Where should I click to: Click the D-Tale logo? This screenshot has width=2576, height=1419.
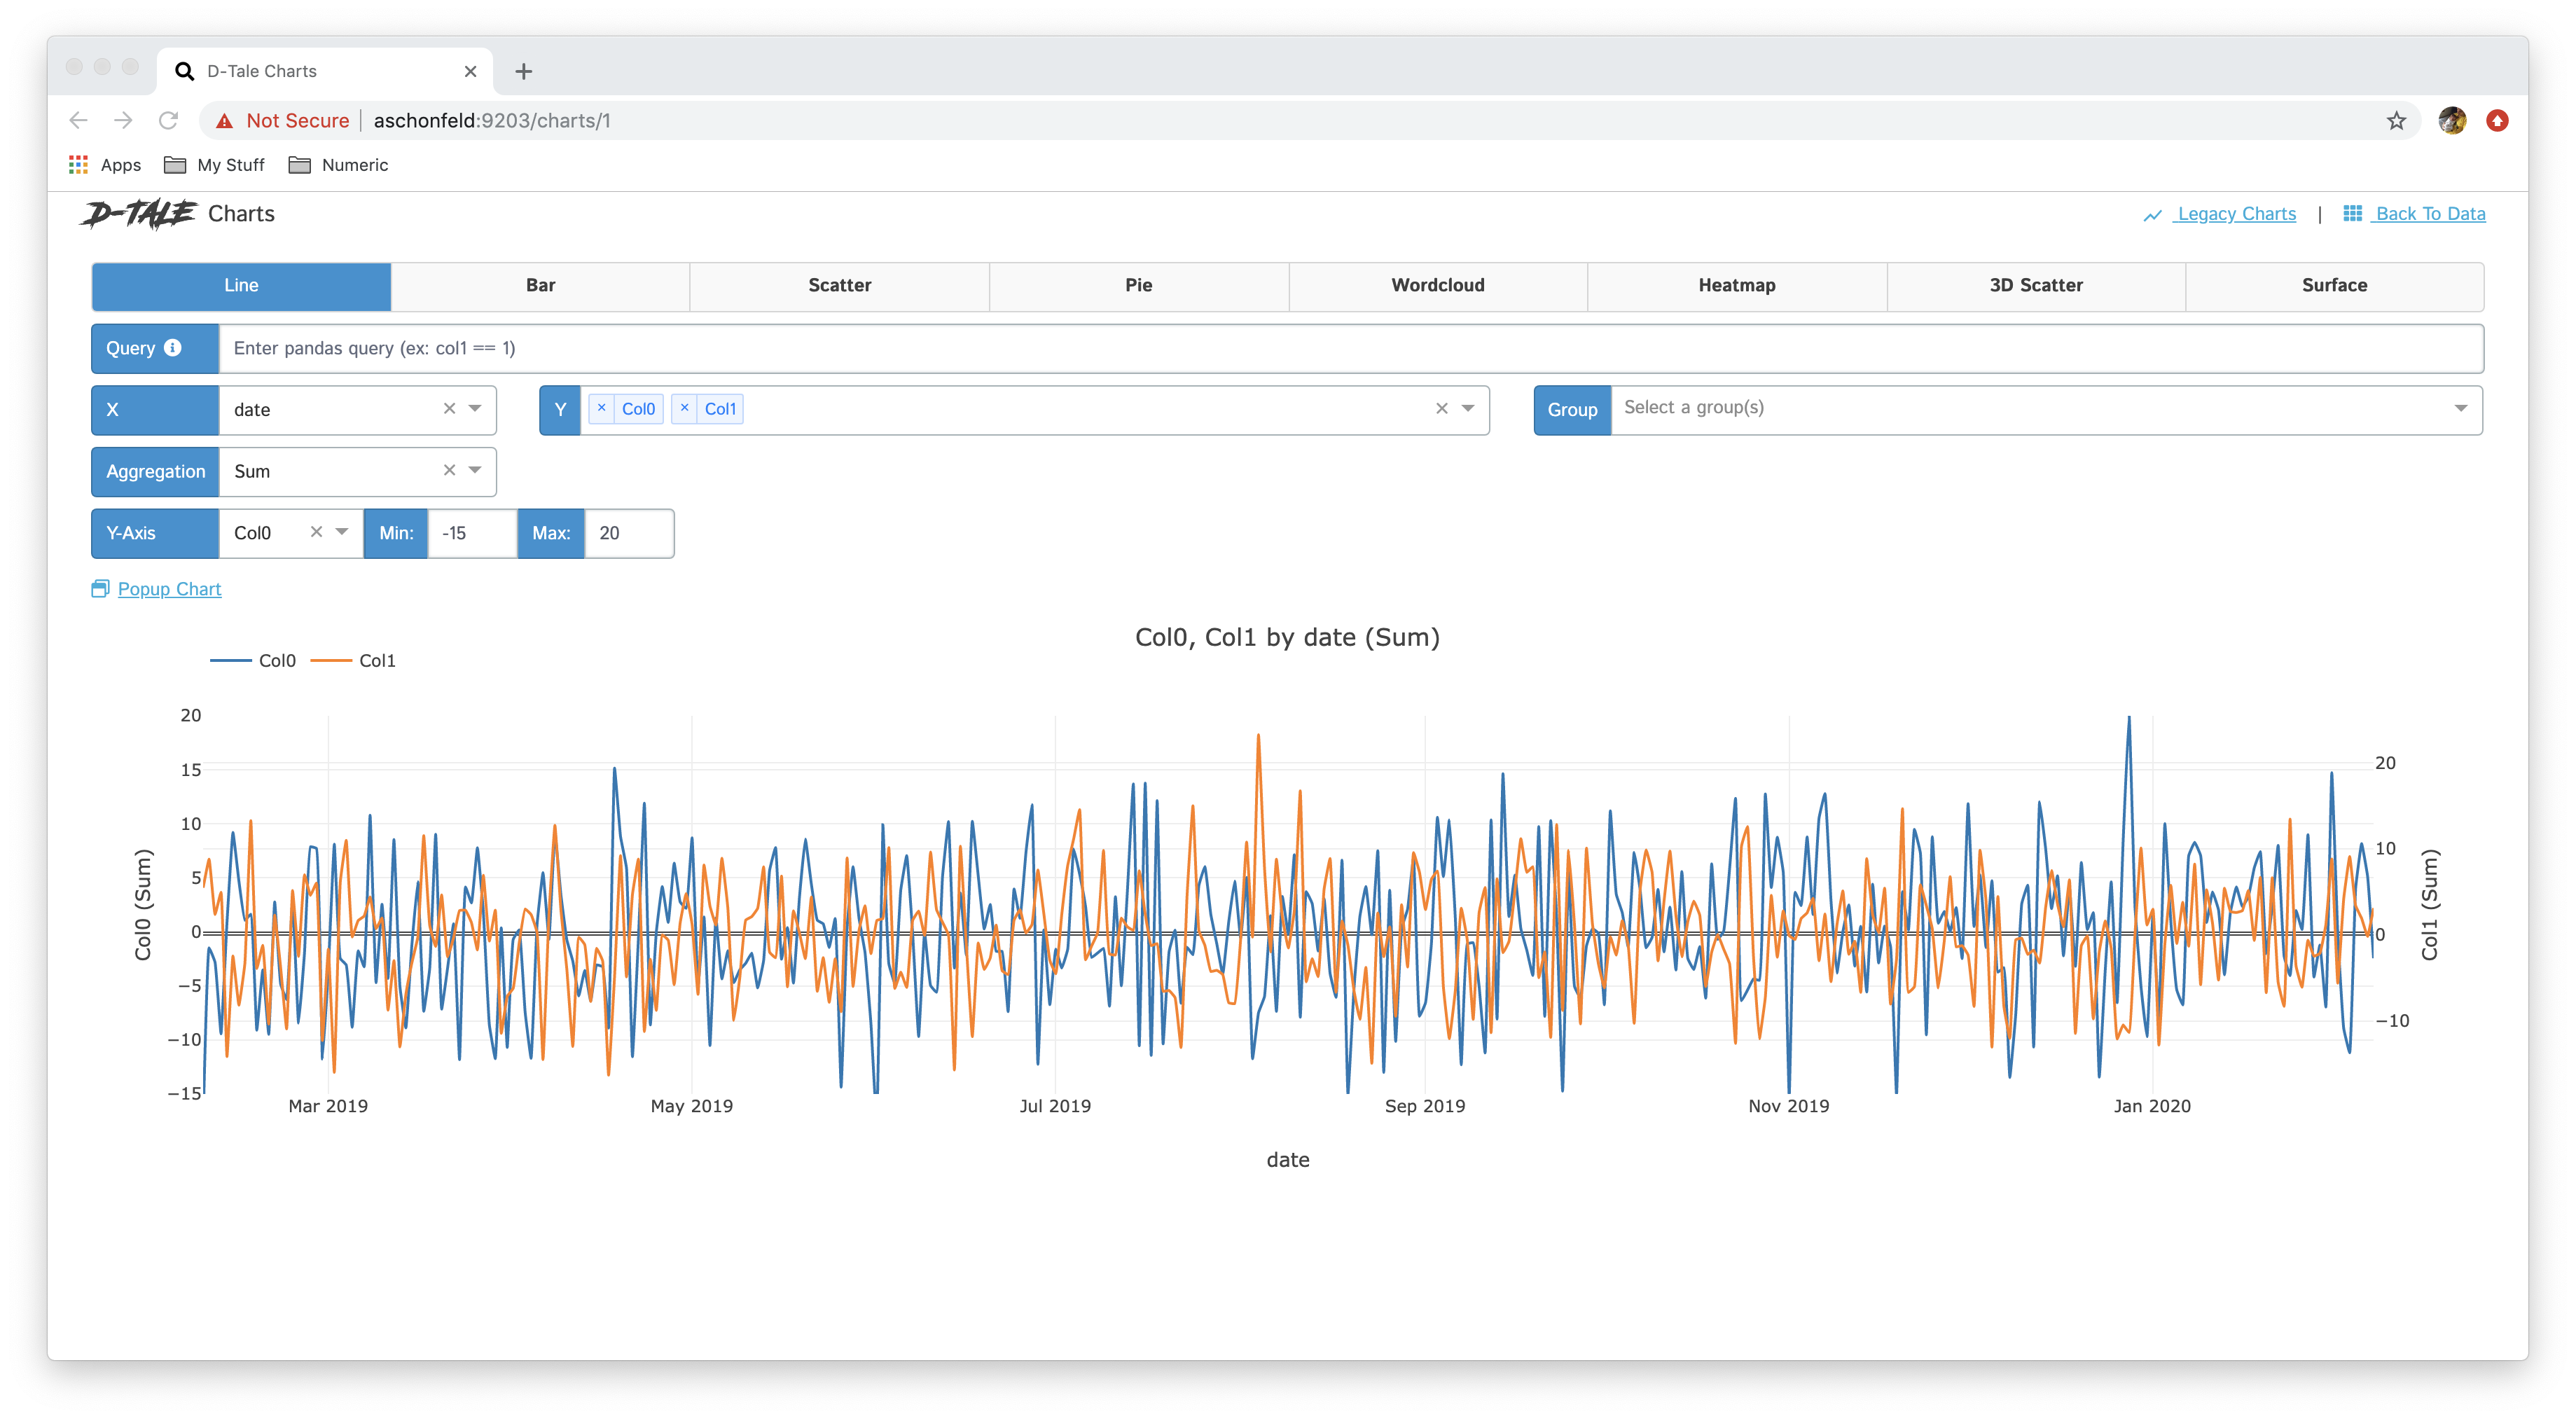coord(139,214)
